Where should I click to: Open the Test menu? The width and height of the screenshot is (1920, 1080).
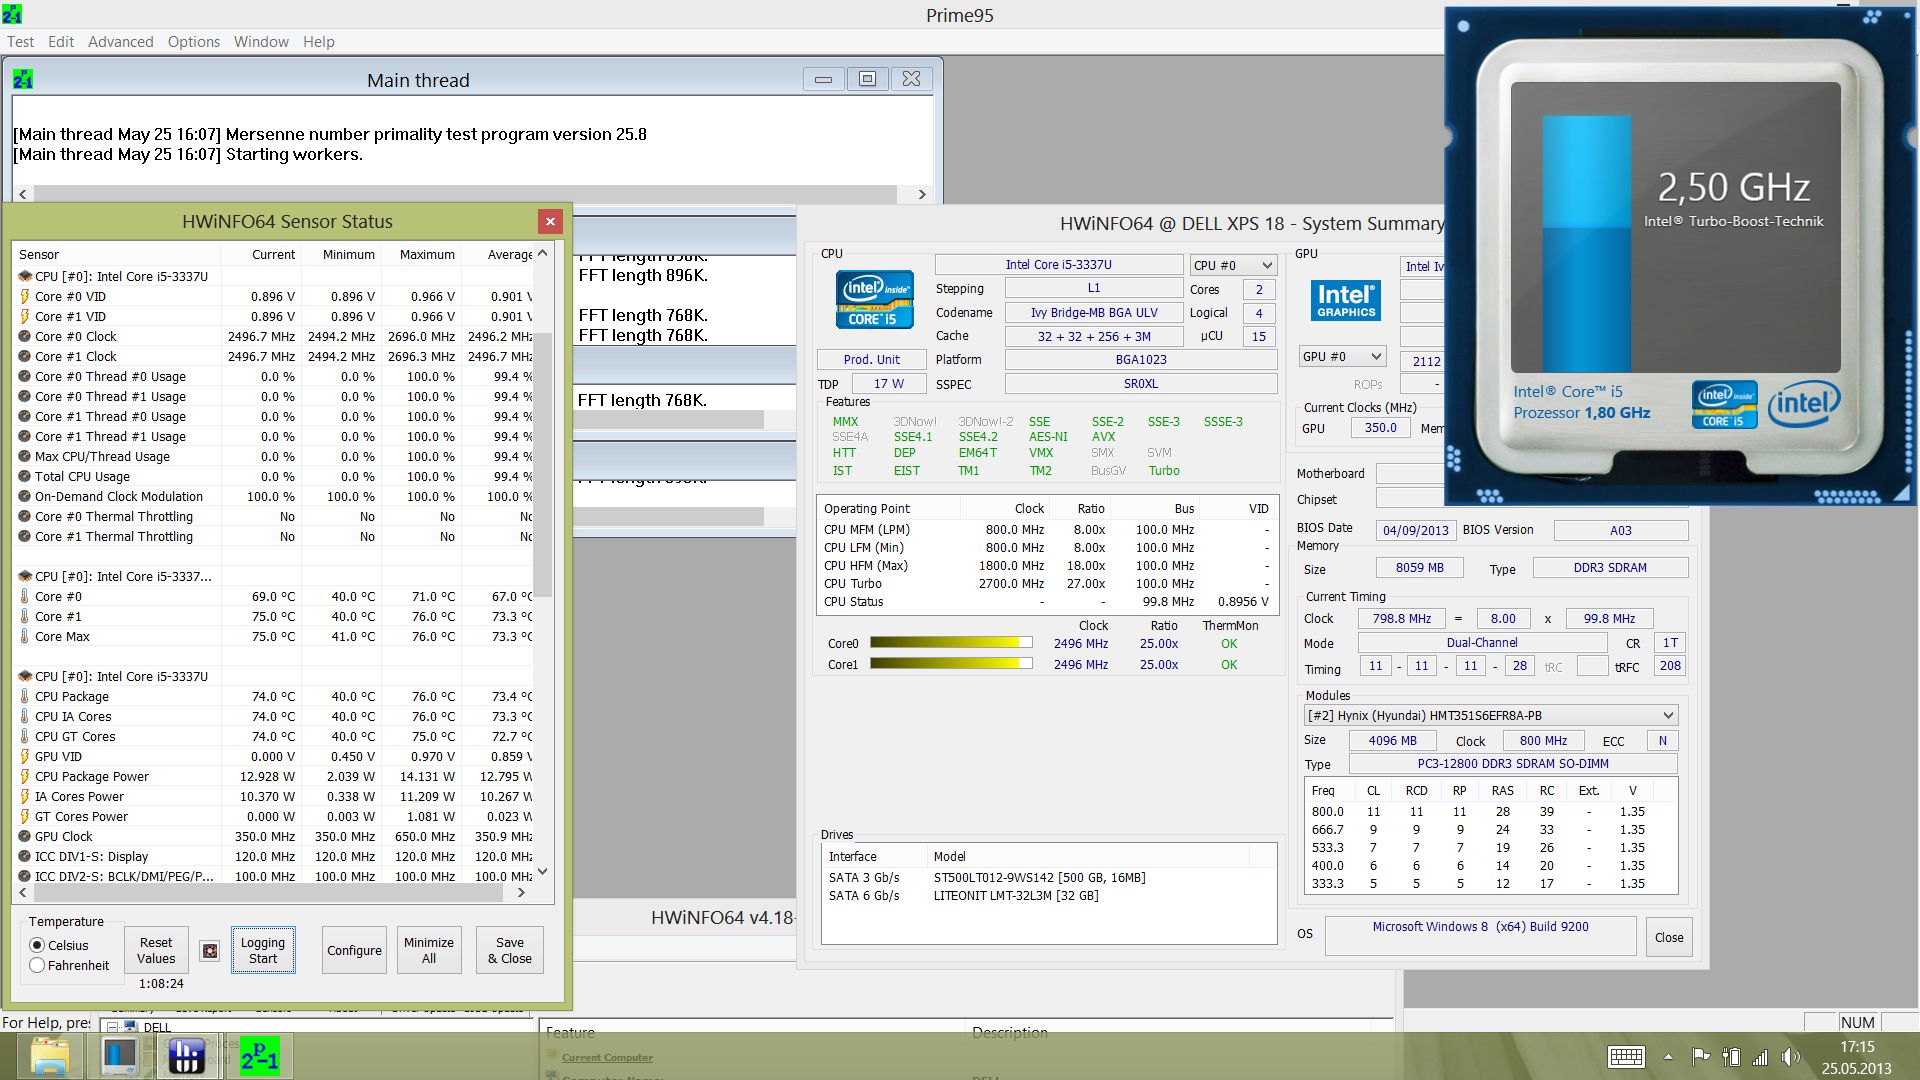point(20,41)
